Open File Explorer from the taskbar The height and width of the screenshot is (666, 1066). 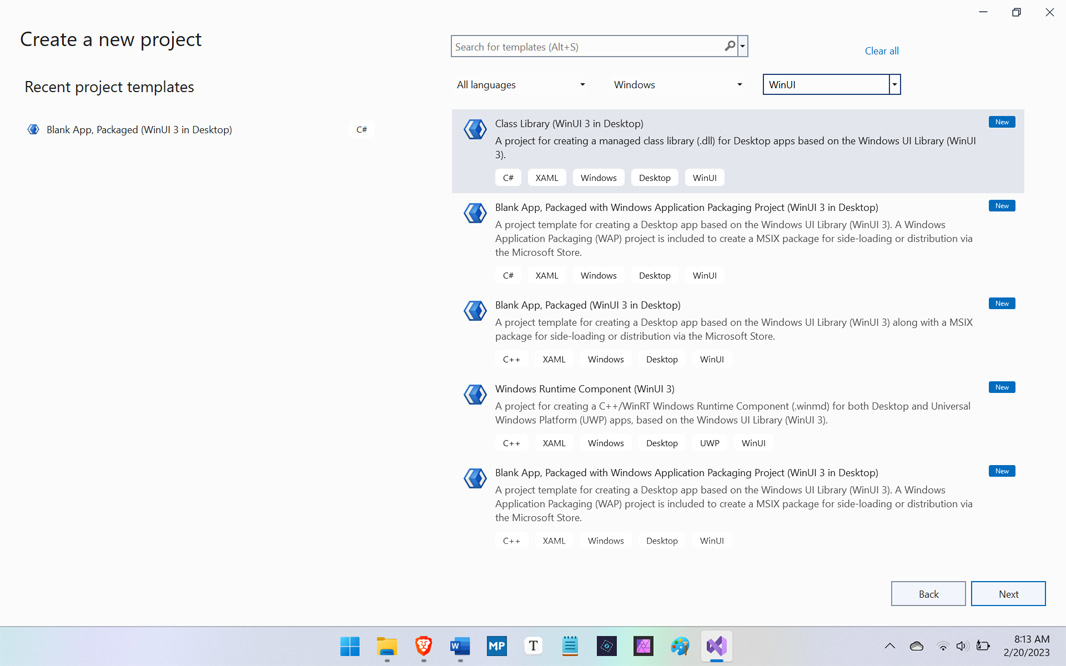tap(387, 646)
